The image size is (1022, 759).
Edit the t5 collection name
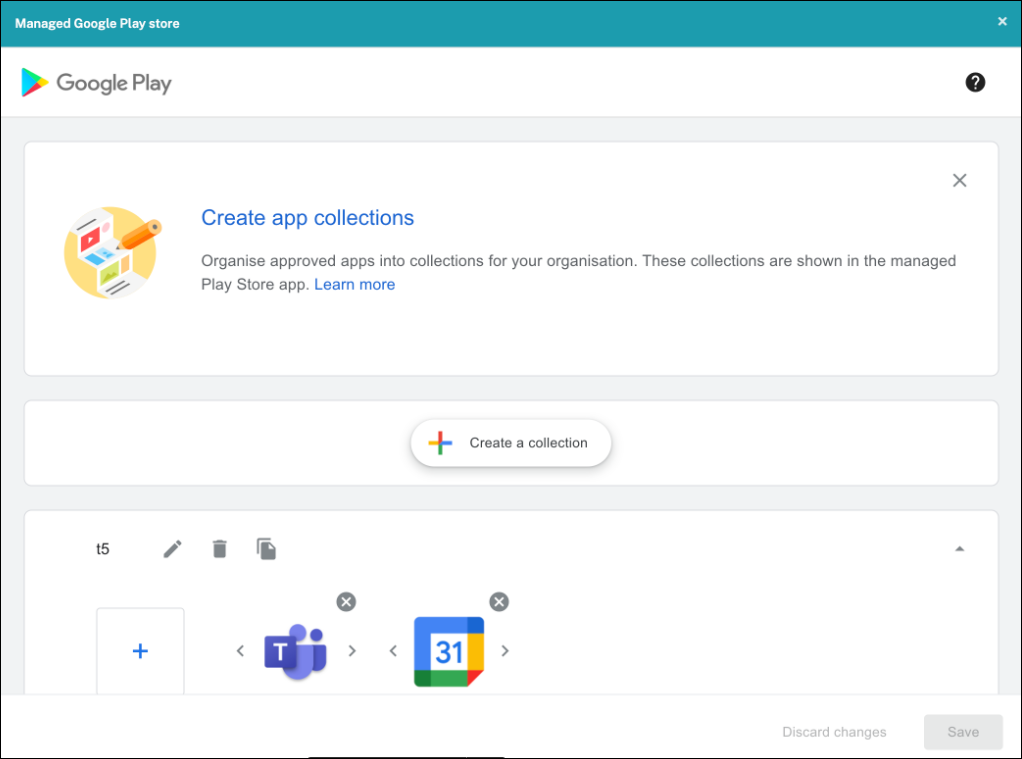point(173,549)
